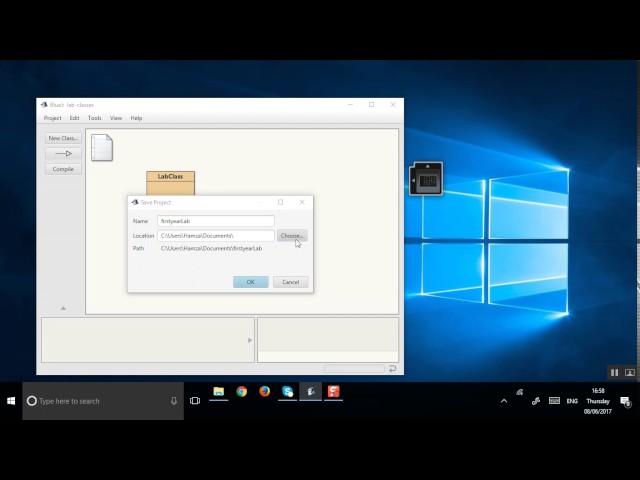This screenshot has width=640, height=480.
Task: Open the Project menu in BlueJ
Action: [x=52, y=118]
